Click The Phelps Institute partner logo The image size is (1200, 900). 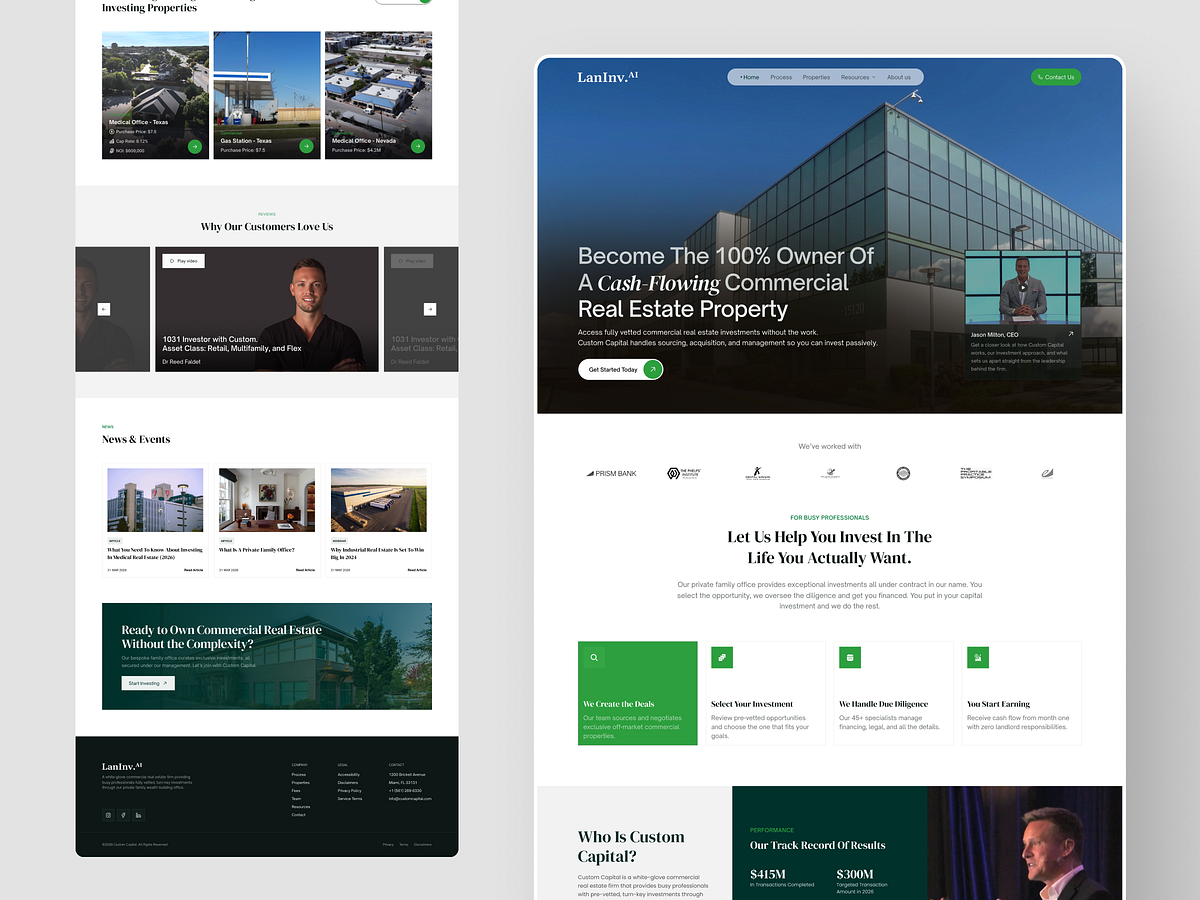684,473
